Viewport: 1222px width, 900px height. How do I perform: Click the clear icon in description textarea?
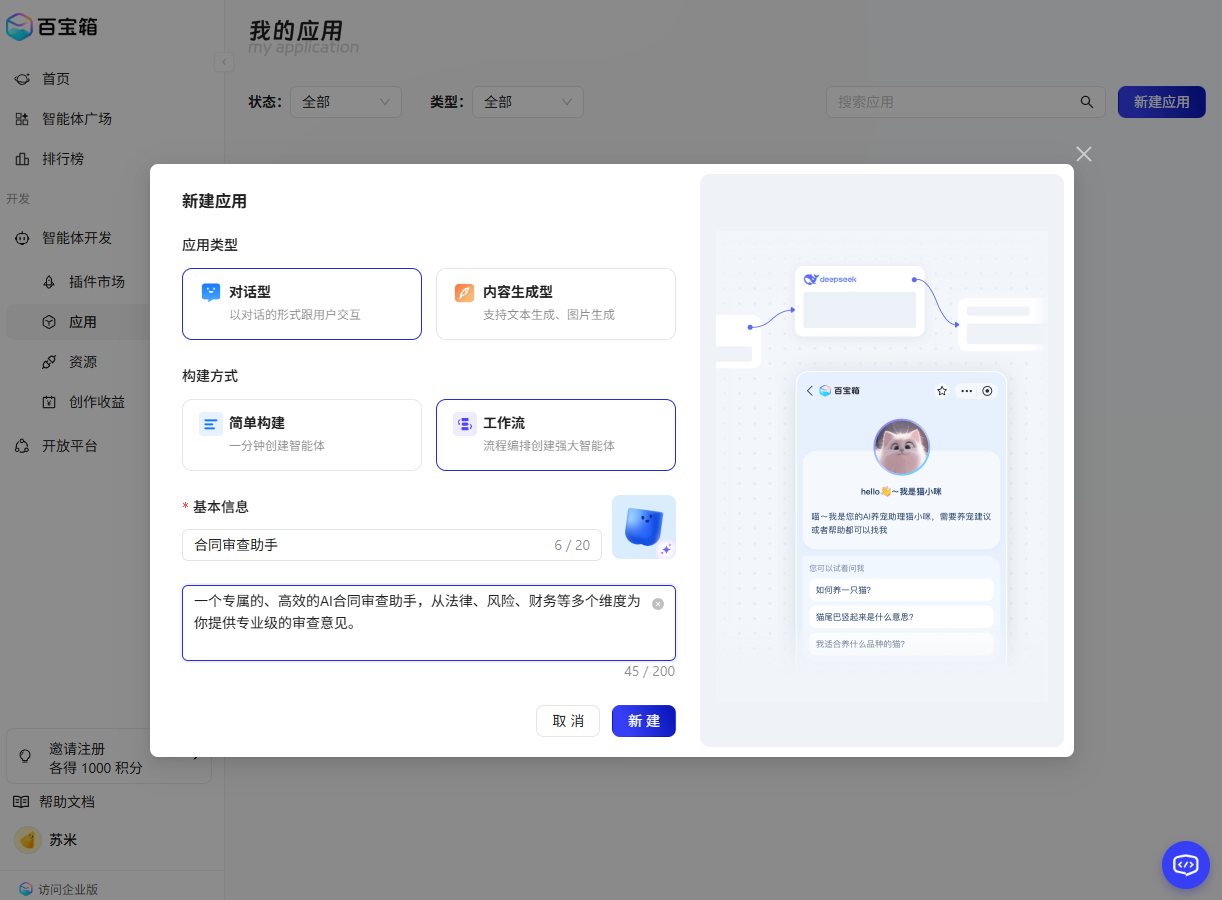[x=658, y=604]
